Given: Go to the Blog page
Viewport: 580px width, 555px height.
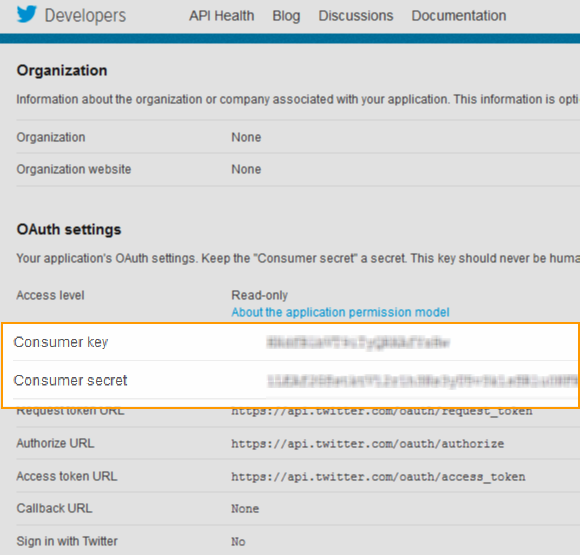Looking at the screenshot, I should pyautogui.click(x=286, y=16).
